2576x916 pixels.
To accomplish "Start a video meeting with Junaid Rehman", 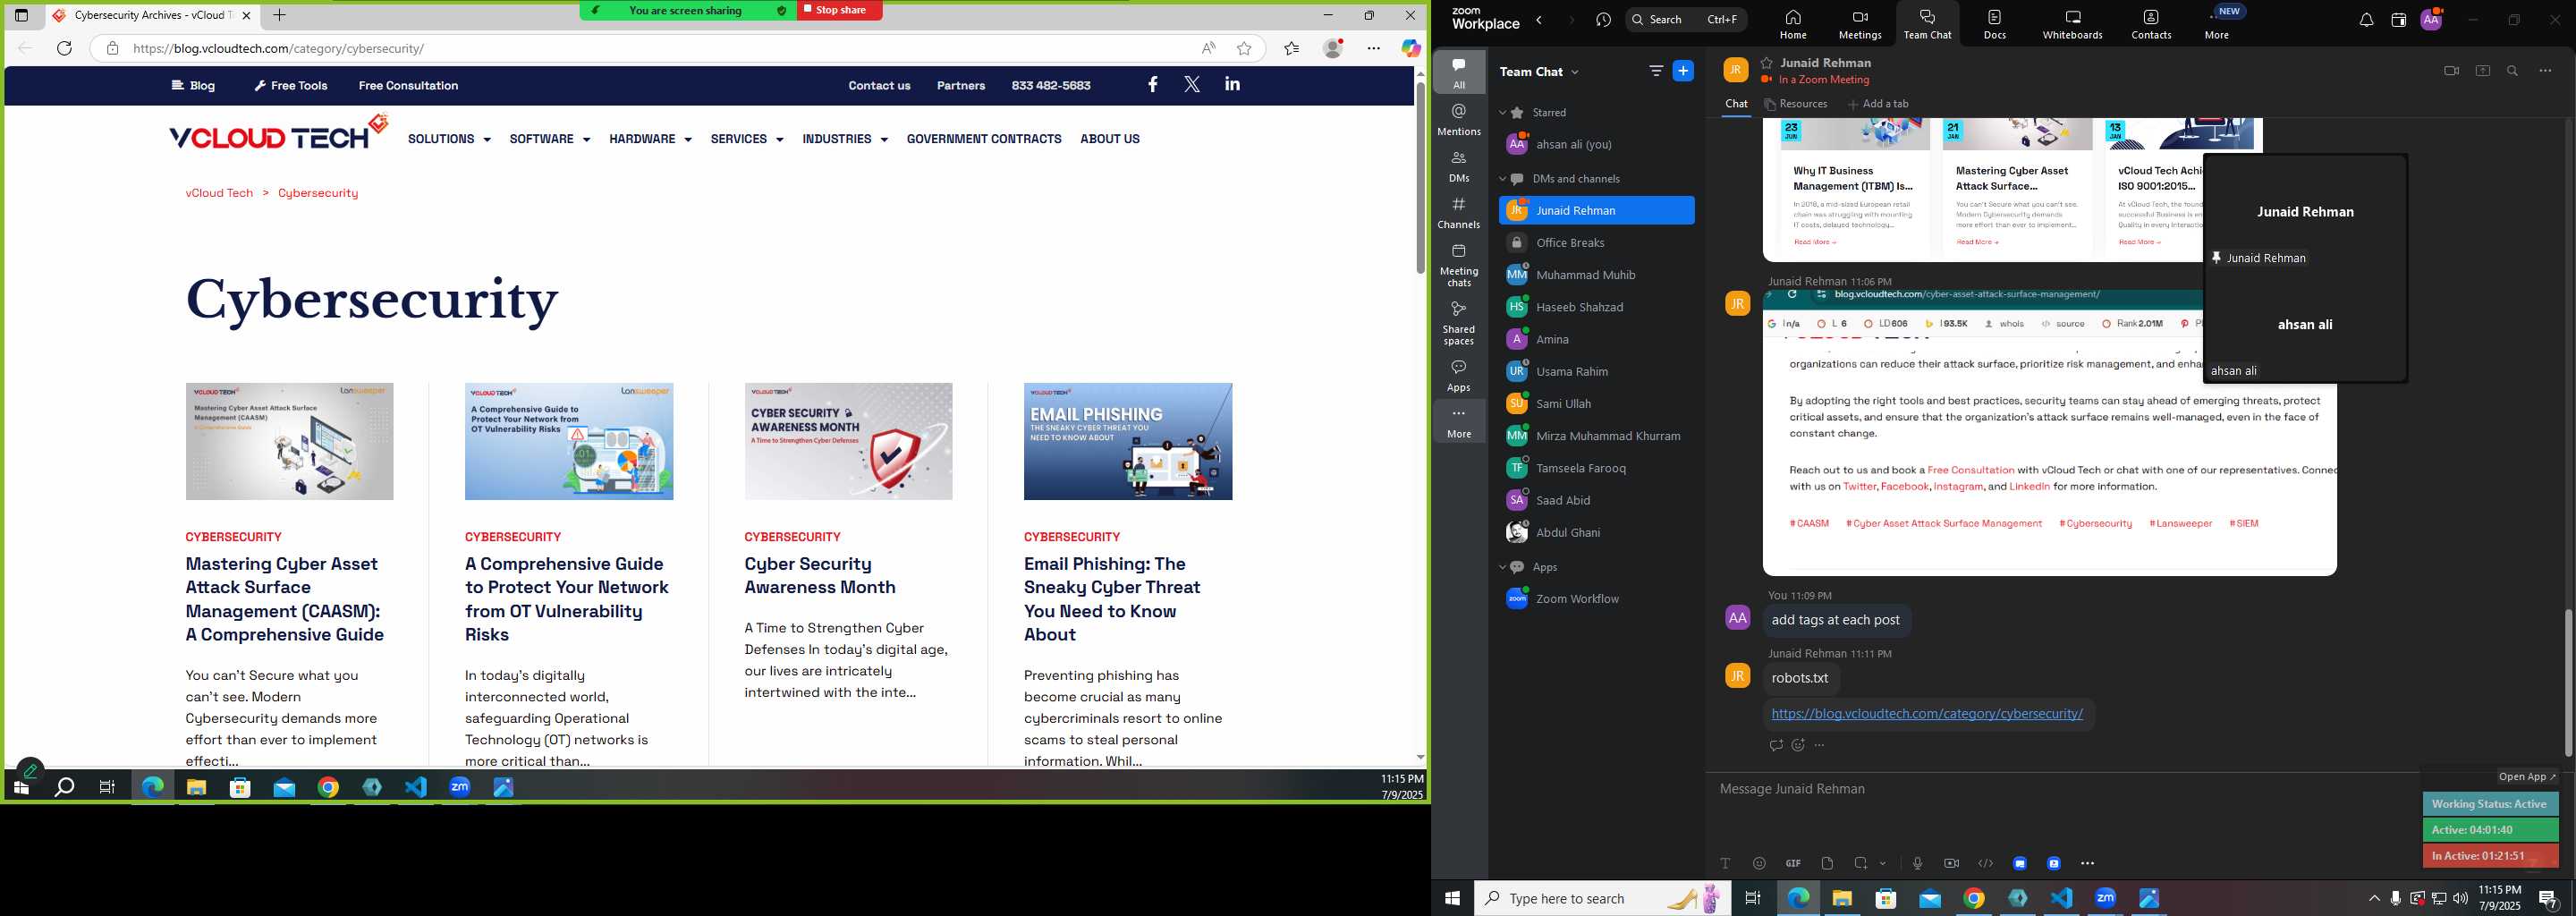I will click(2451, 71).
